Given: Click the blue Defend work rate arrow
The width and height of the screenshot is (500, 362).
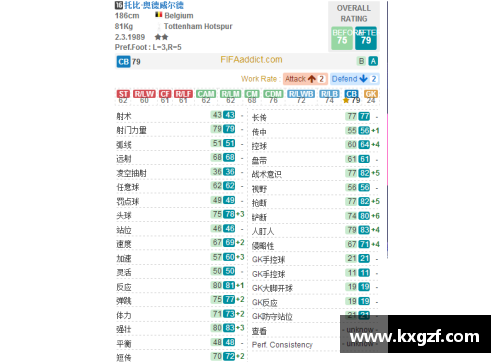Looking at the screenshot, I should (363, 79).
